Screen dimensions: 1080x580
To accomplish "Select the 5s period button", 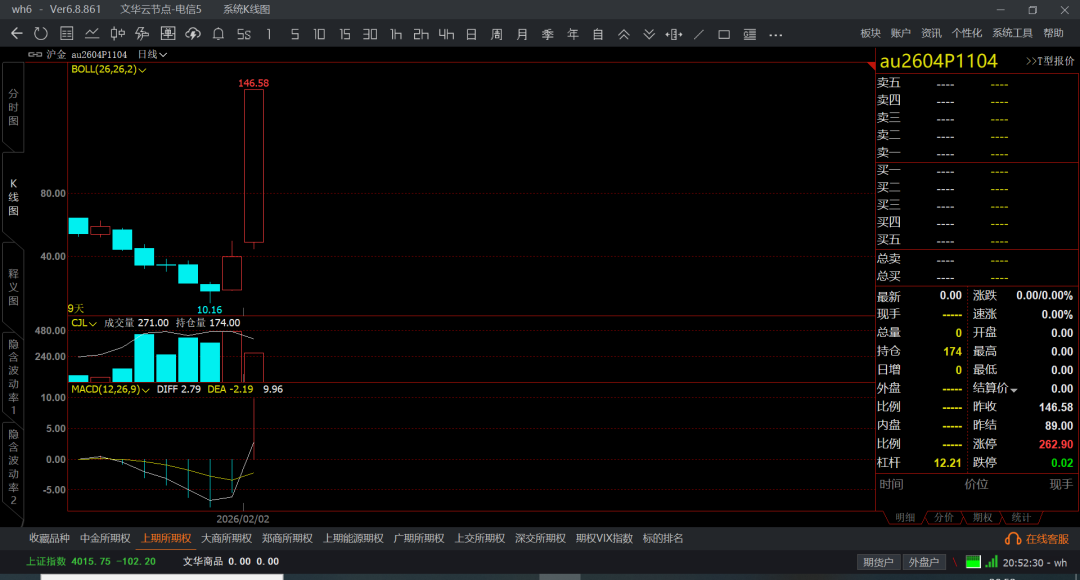I will [x=244, y=34].
